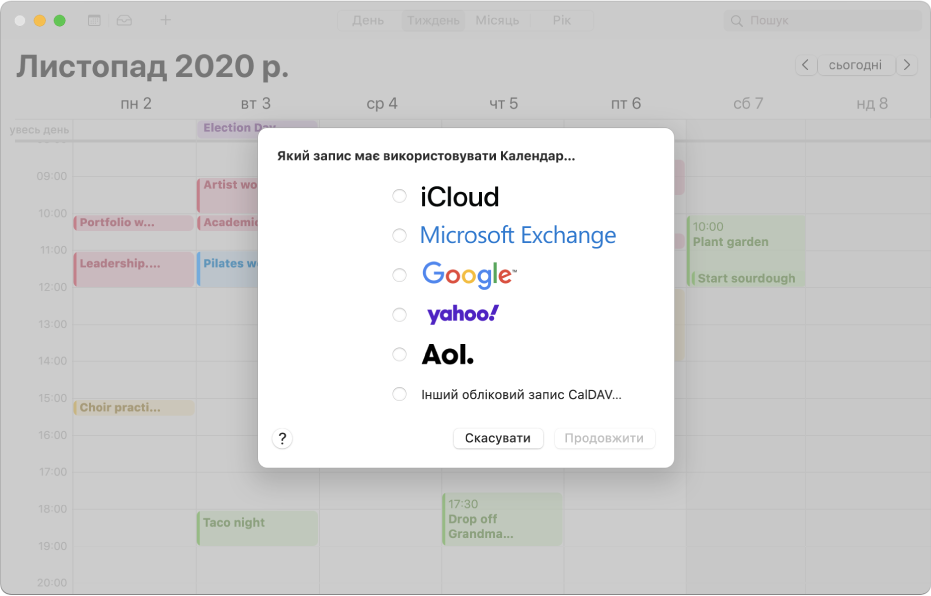Select the iCloud account radio button
931x596 pixels.
400,196
